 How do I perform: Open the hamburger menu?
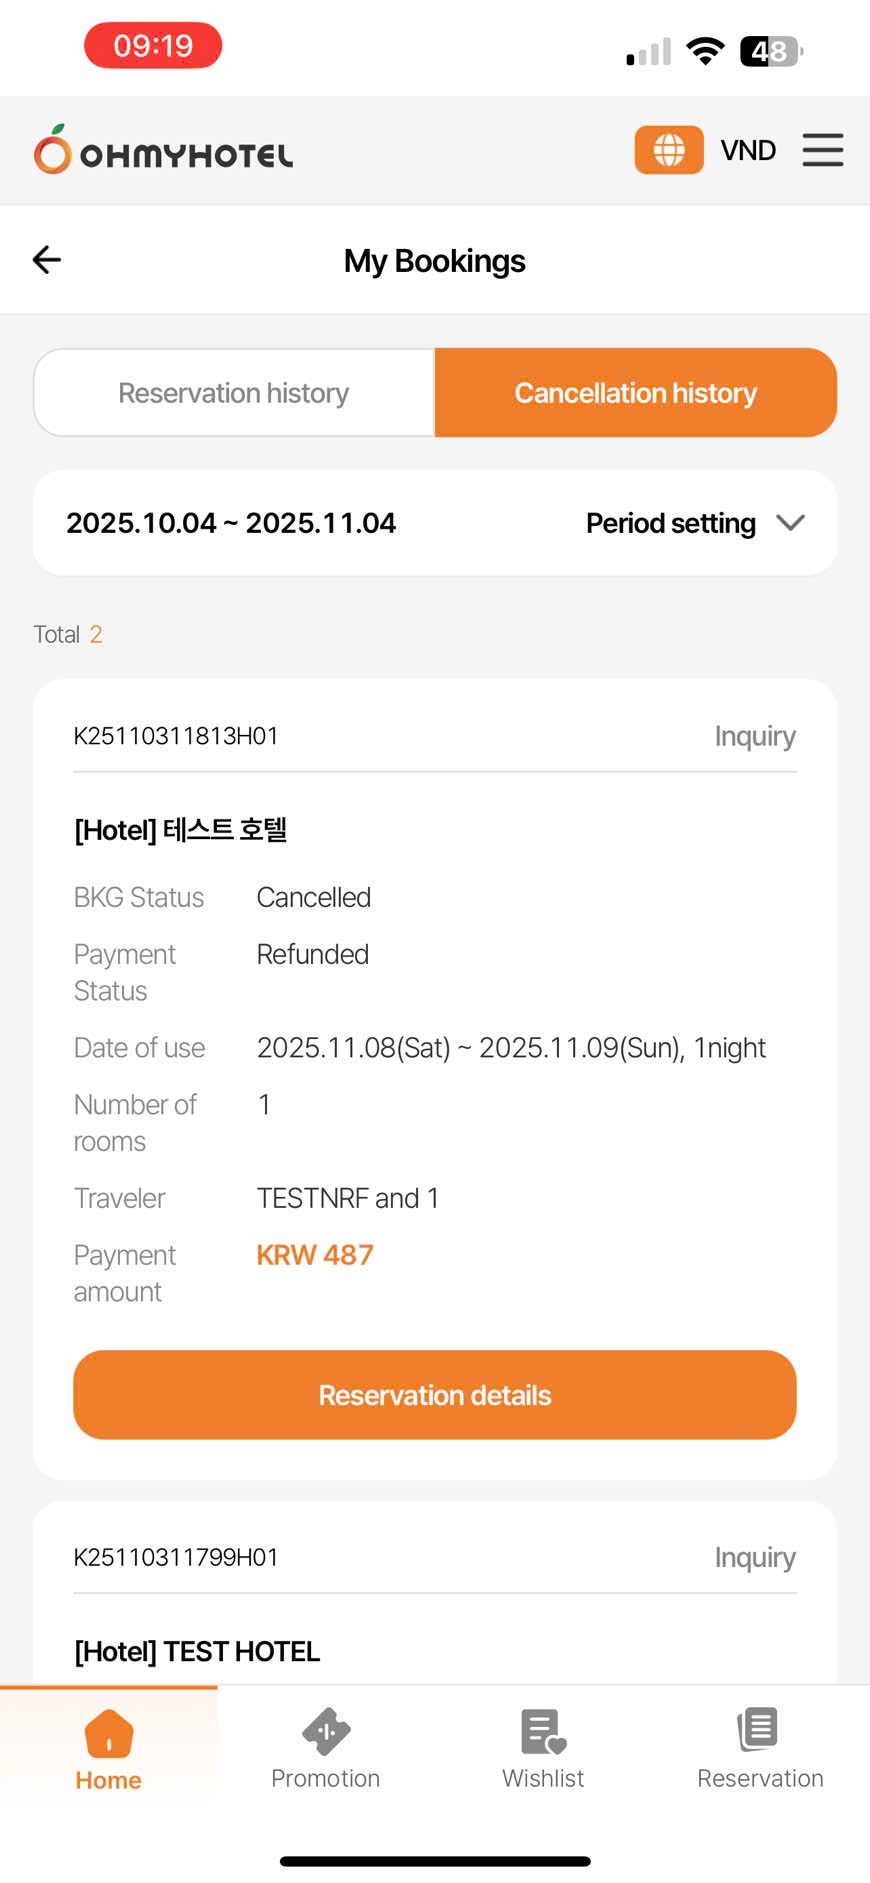click(x=822, y=150)
